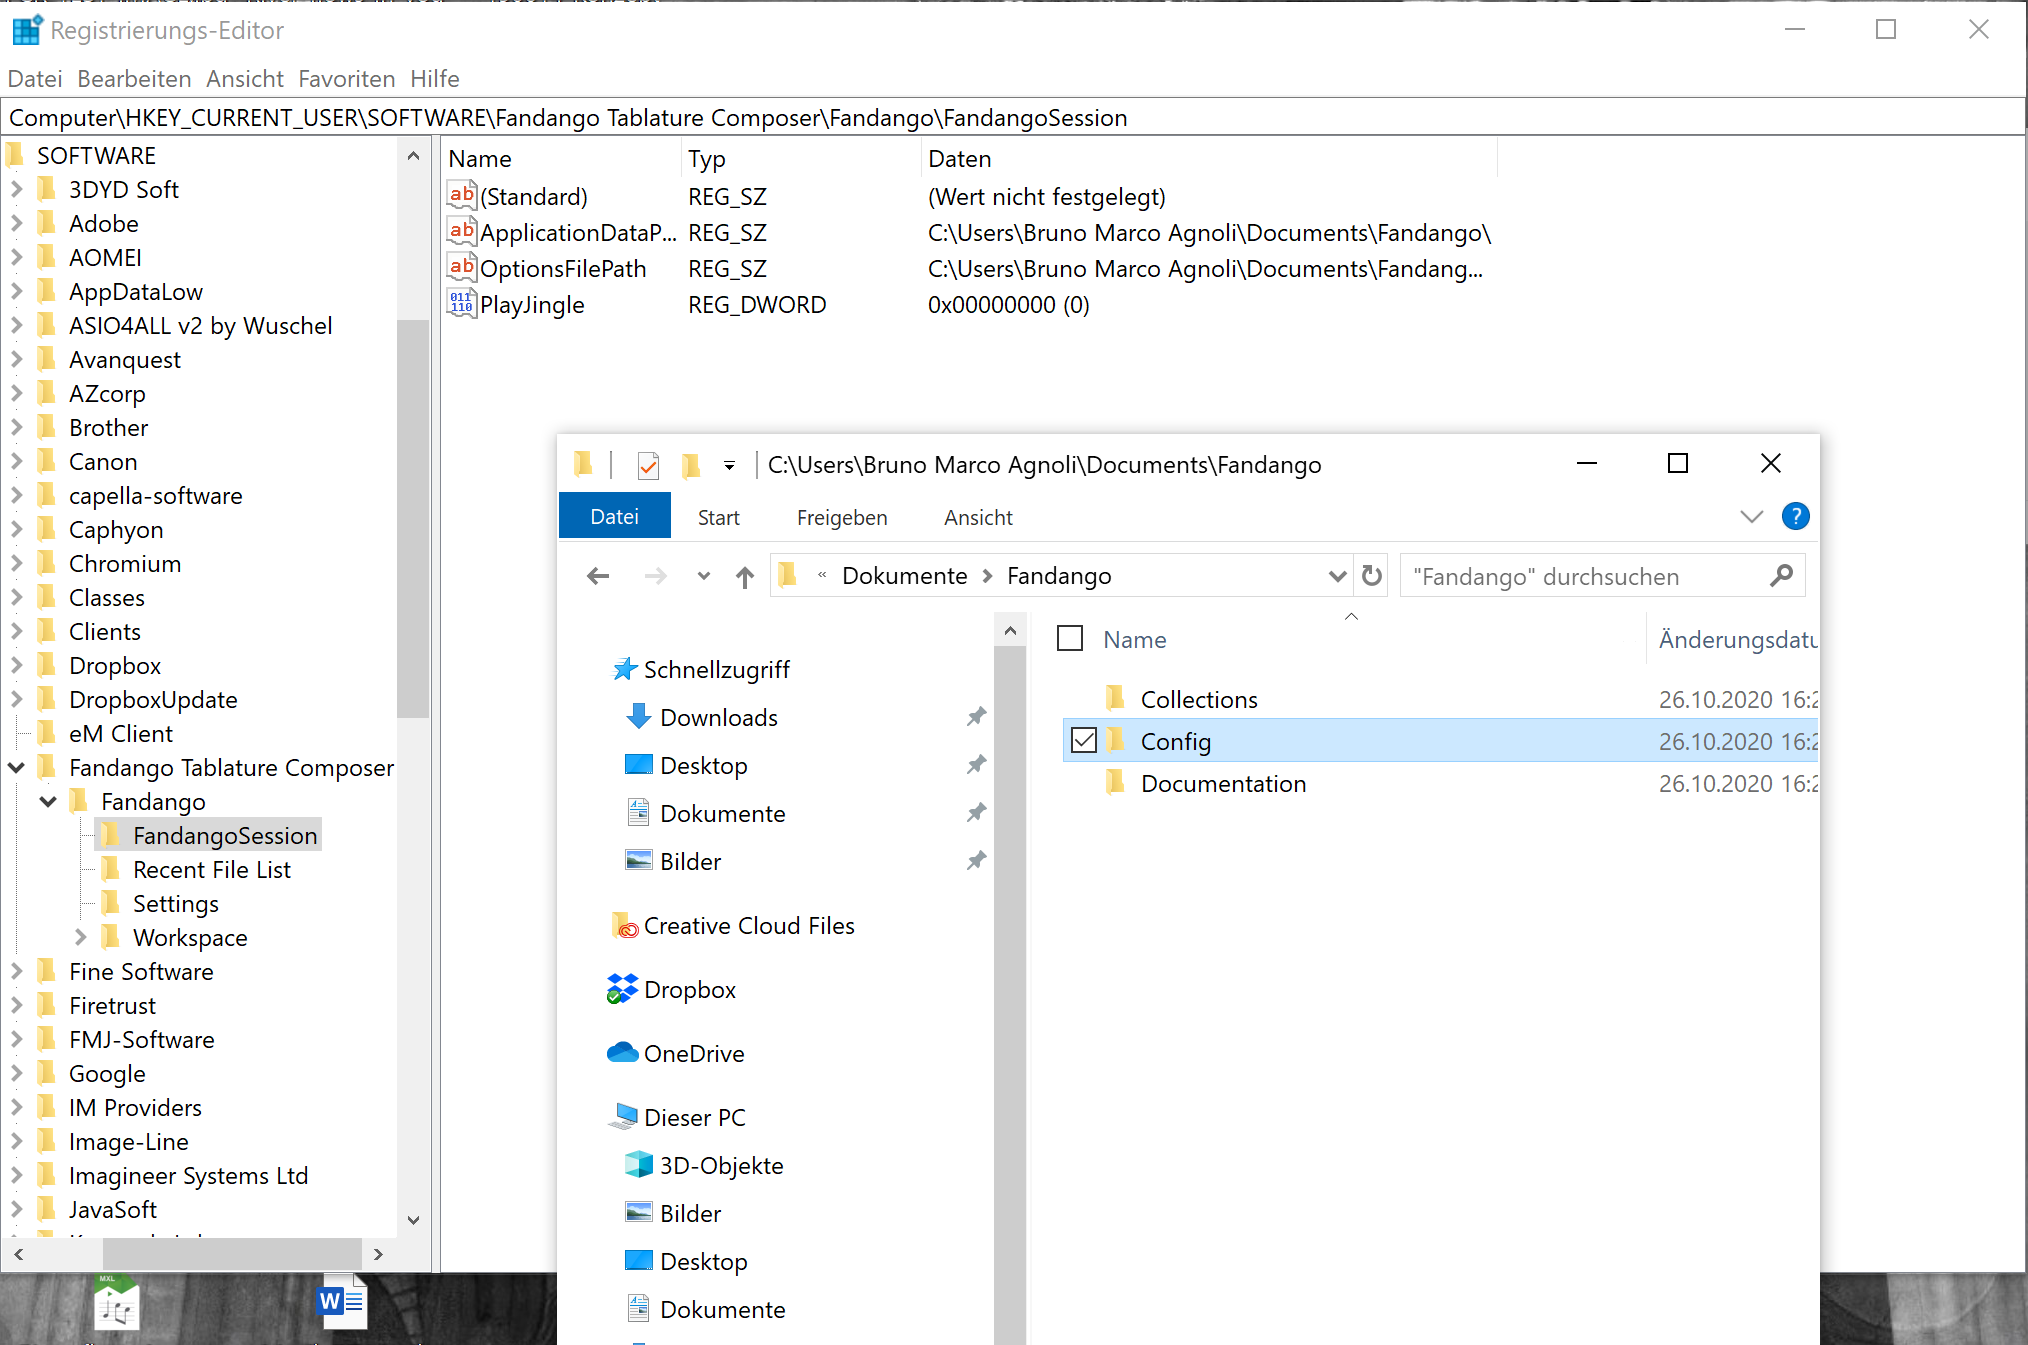Click the back arrow in Explorer

(598, 576)
